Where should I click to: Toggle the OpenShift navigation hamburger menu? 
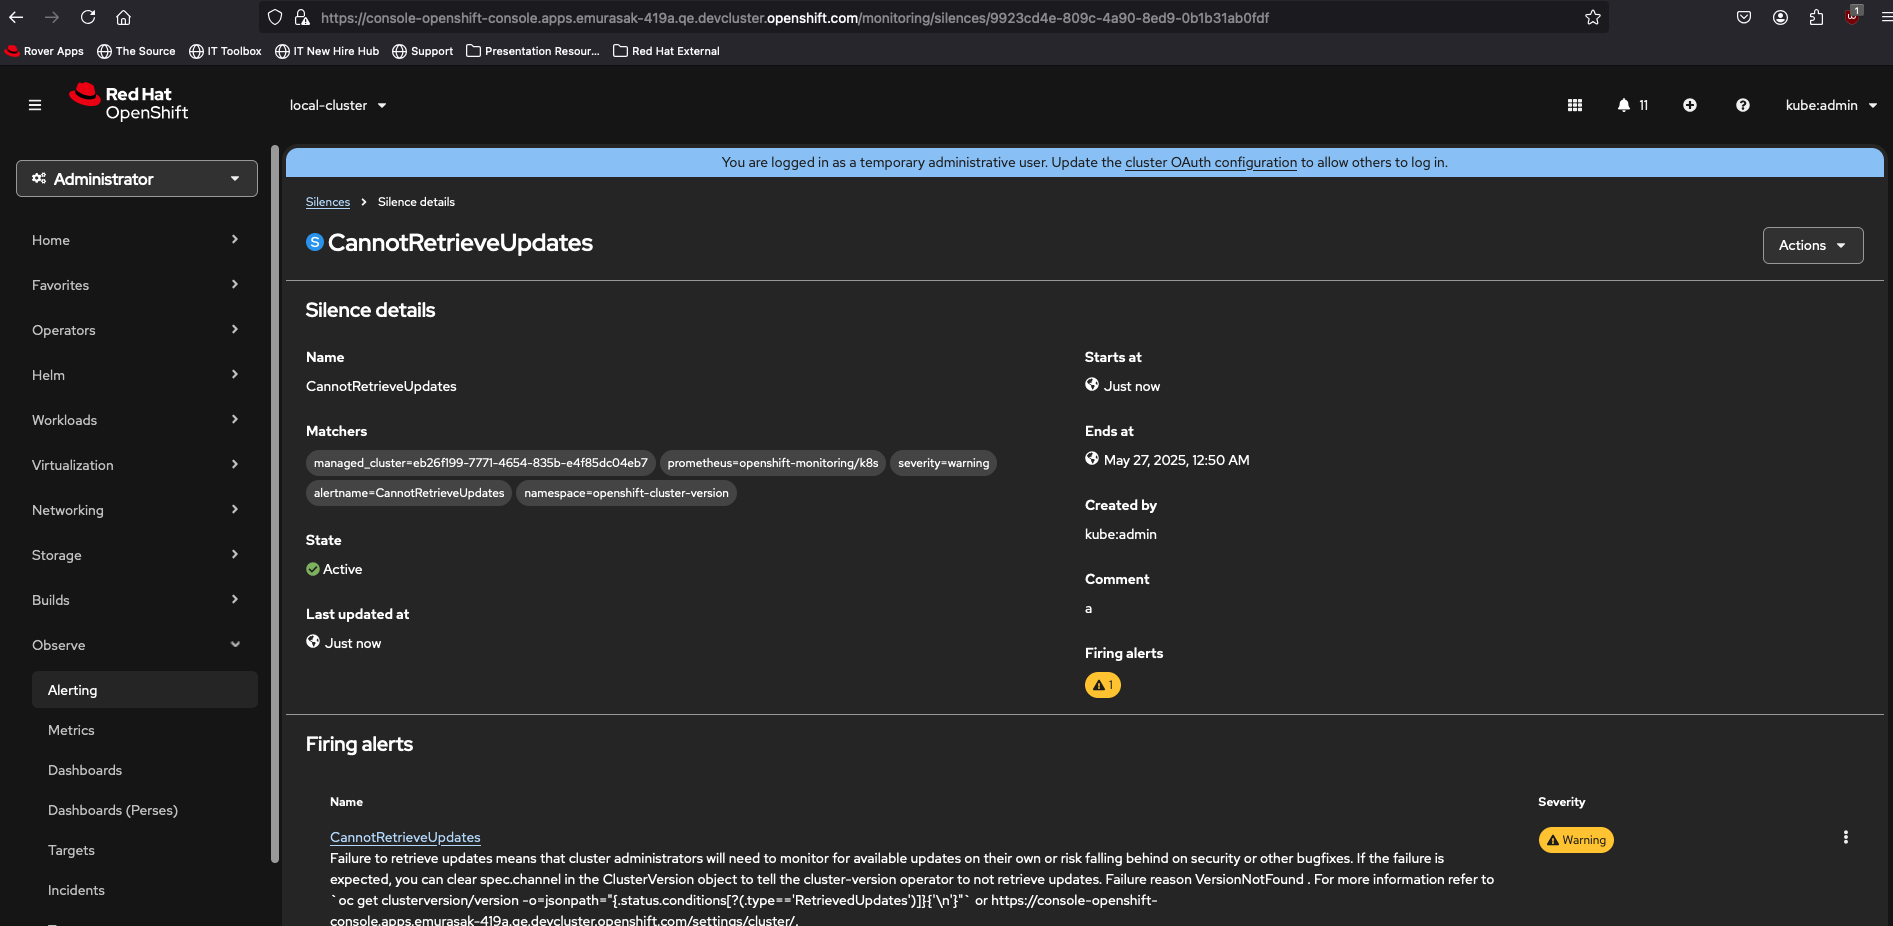point(35,105)
